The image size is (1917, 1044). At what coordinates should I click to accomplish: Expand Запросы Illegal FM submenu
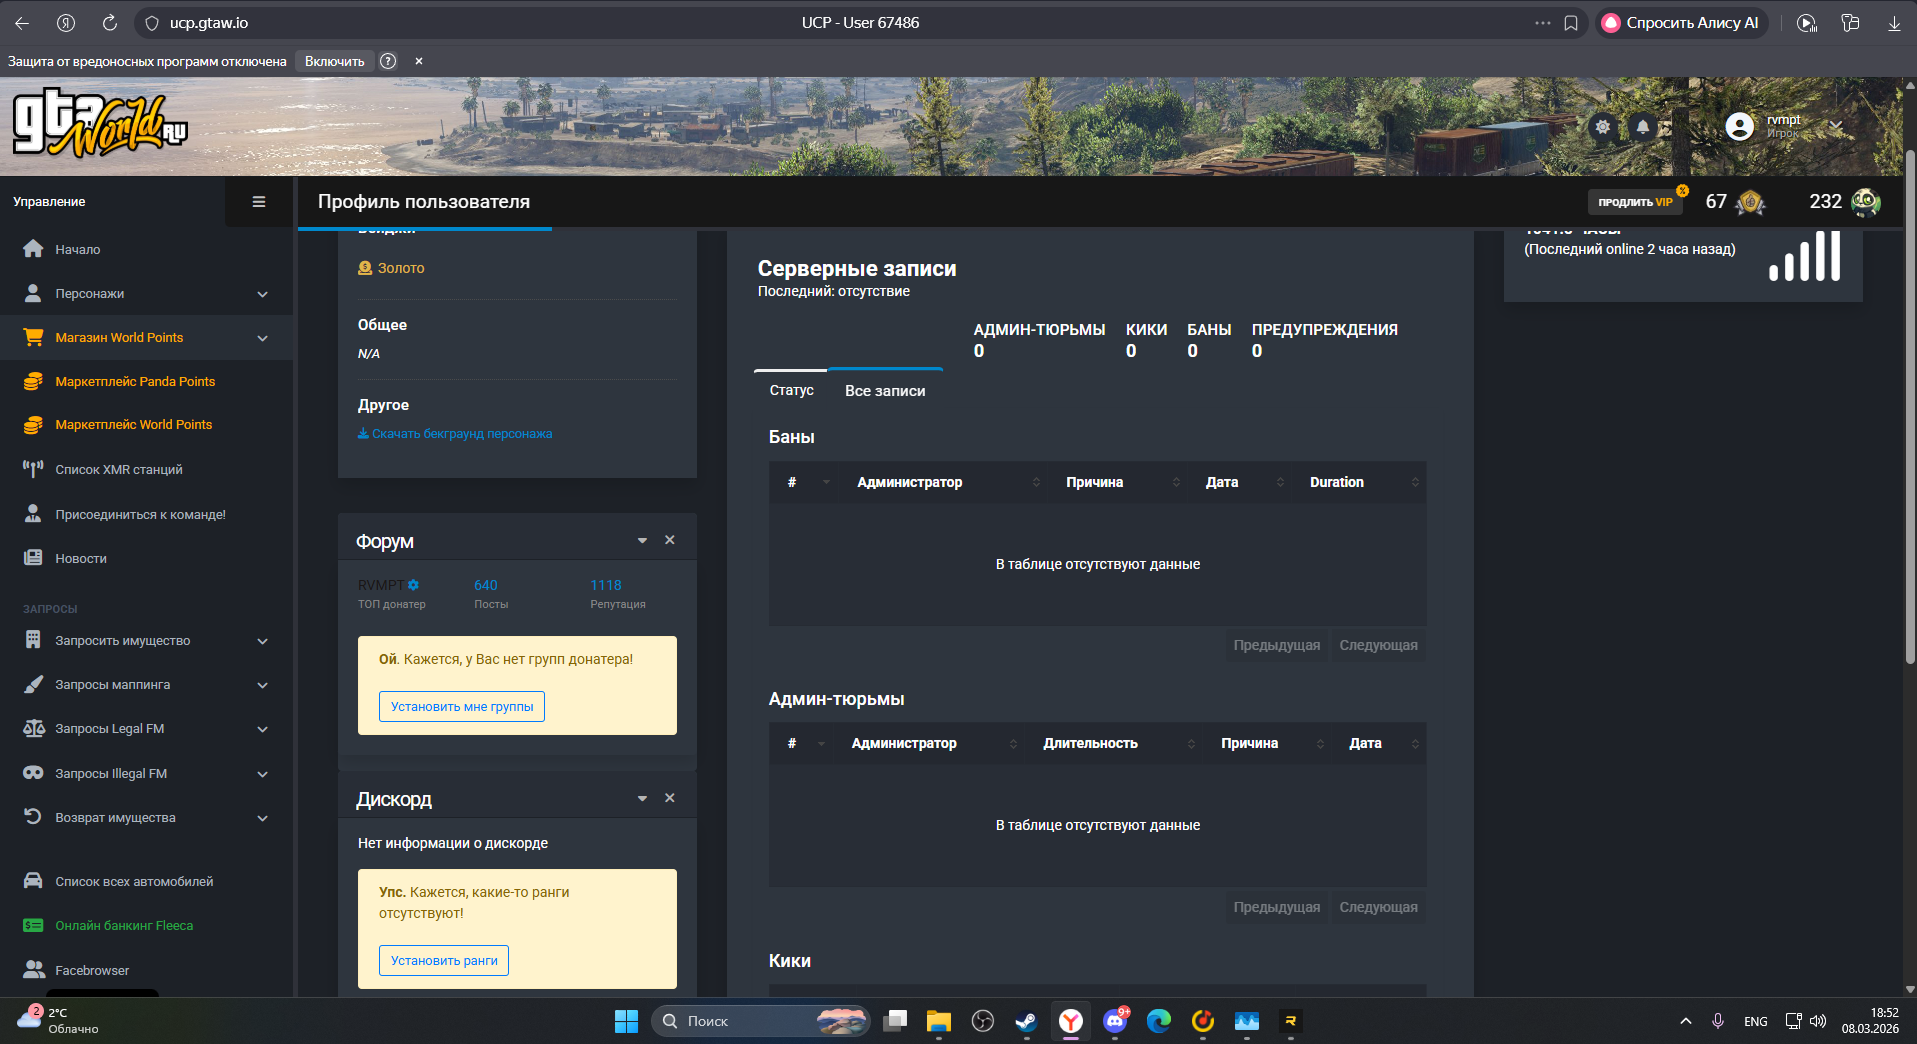146,773
